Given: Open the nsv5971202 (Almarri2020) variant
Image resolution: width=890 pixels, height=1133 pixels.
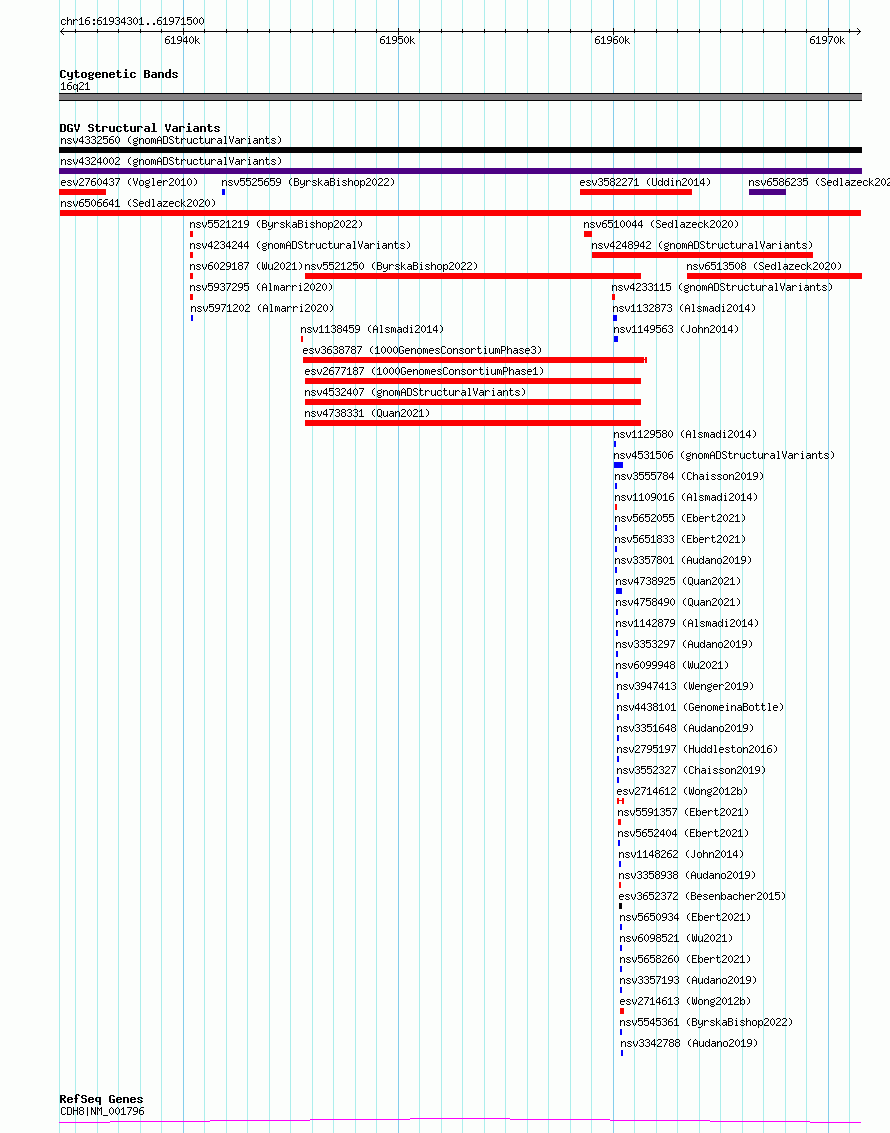Looking at the screenshot, I should [262, 308].
